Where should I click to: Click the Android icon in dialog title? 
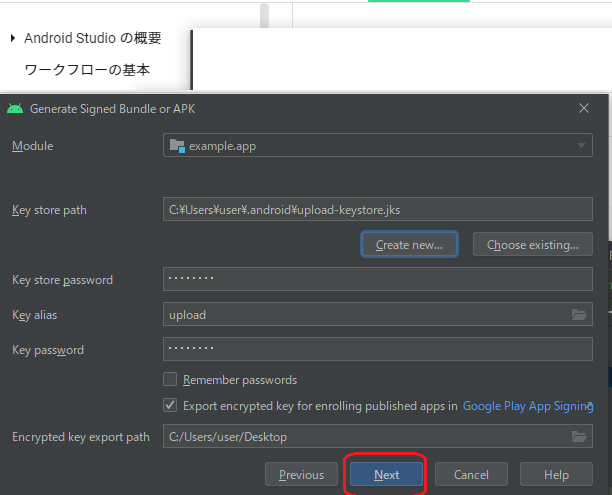tap(15, 109)
